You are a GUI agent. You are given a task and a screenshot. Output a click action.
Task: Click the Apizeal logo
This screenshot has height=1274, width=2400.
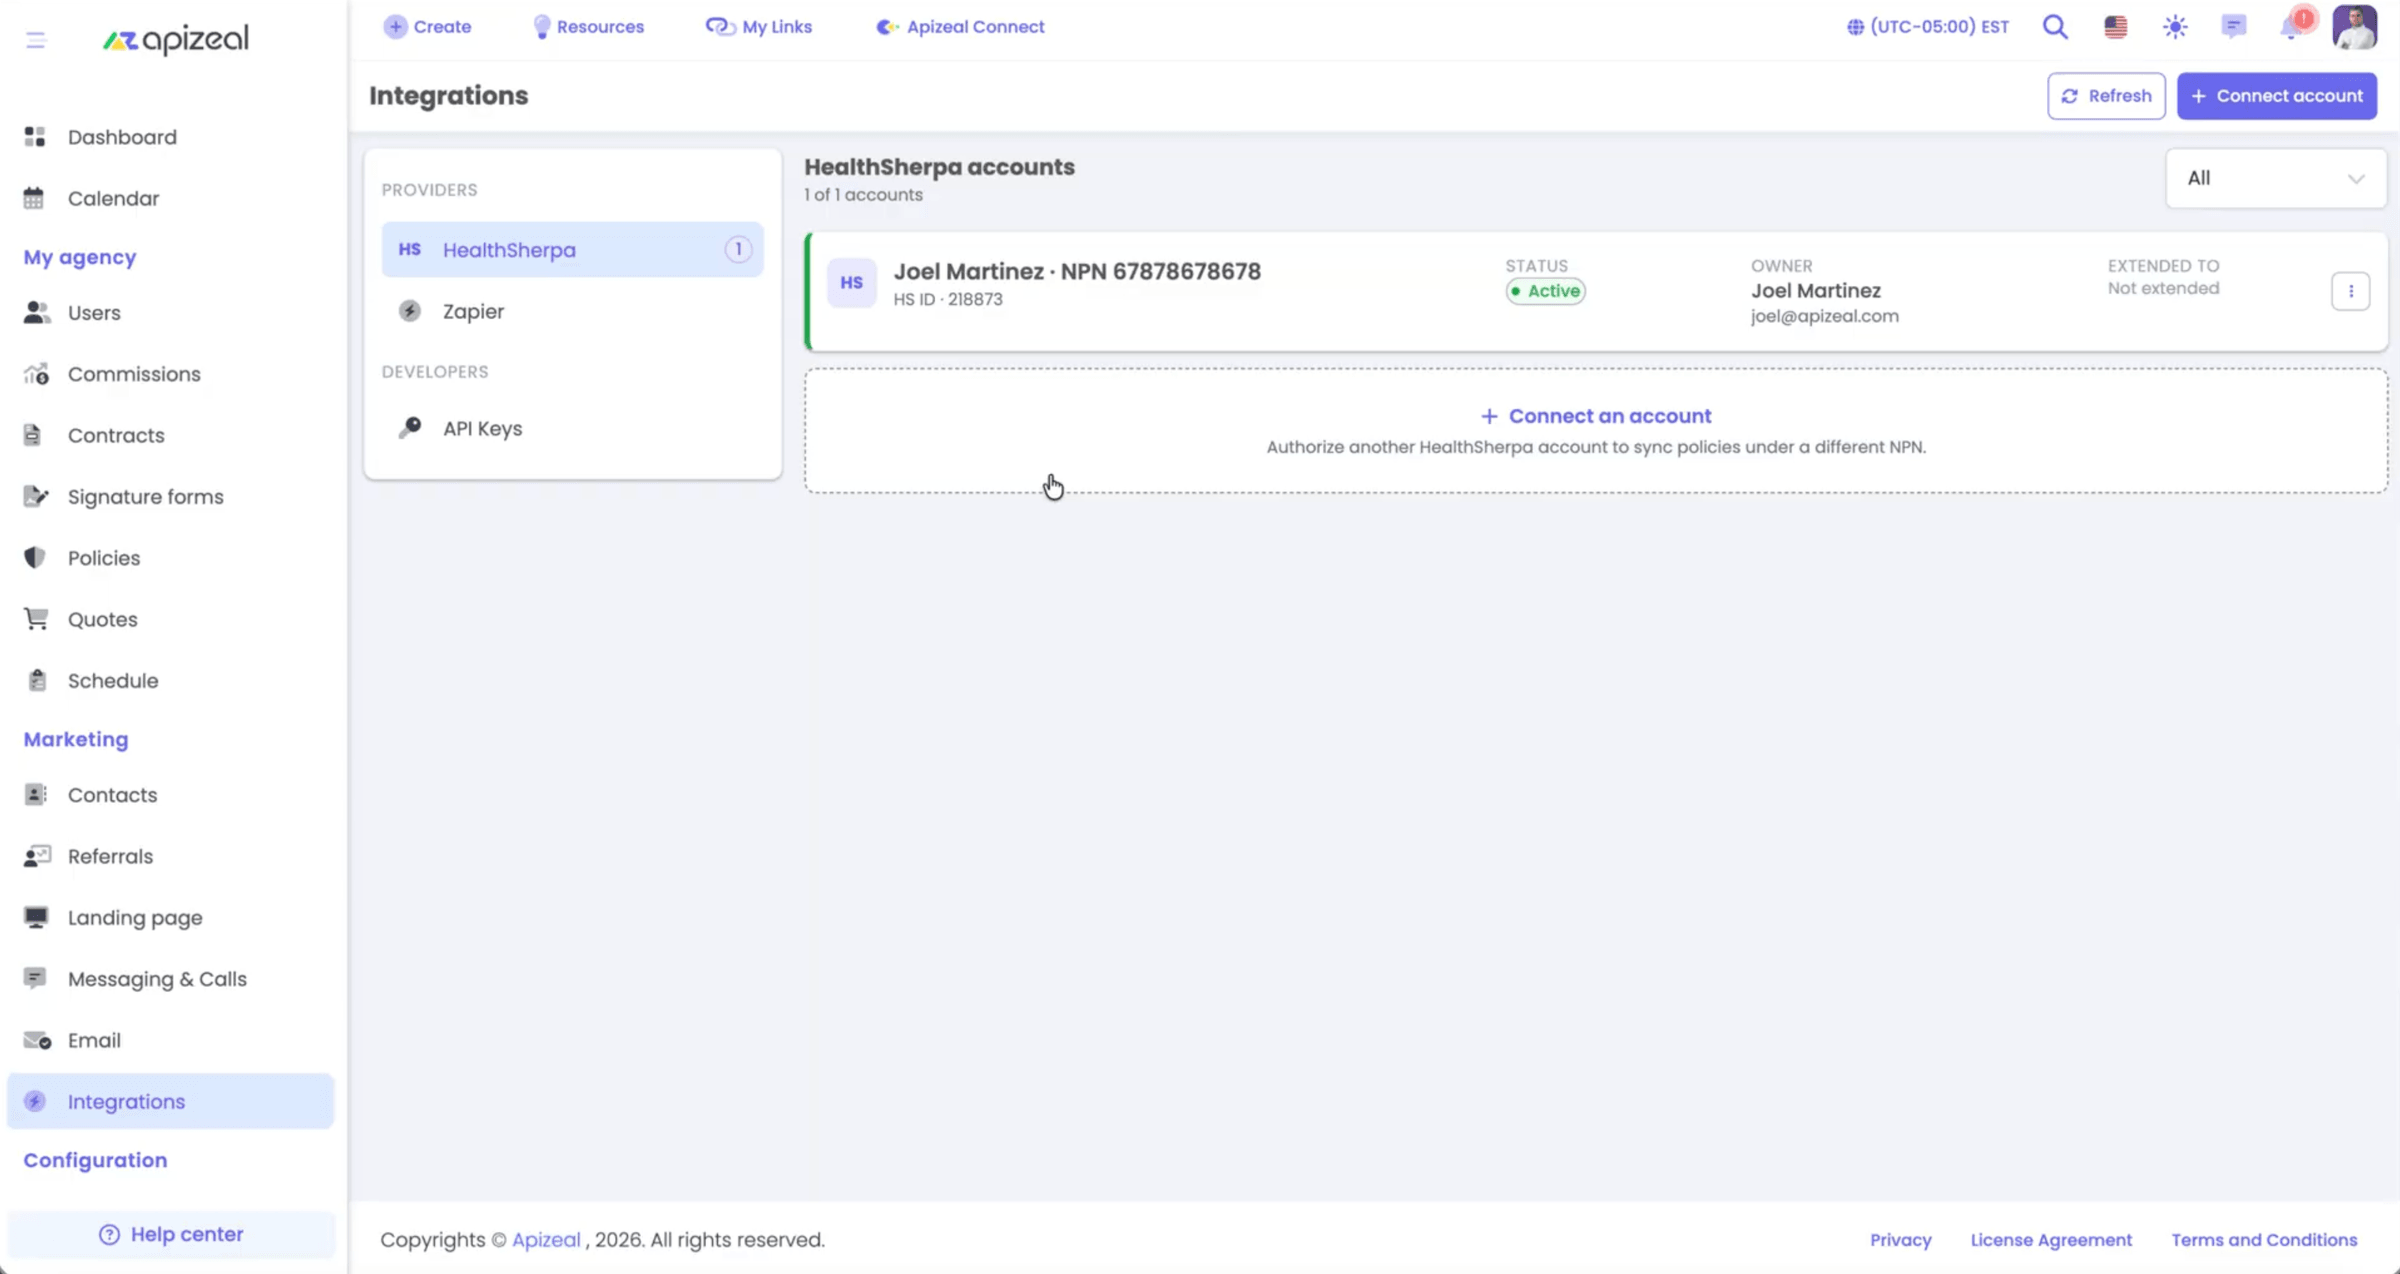click(176, 39)
